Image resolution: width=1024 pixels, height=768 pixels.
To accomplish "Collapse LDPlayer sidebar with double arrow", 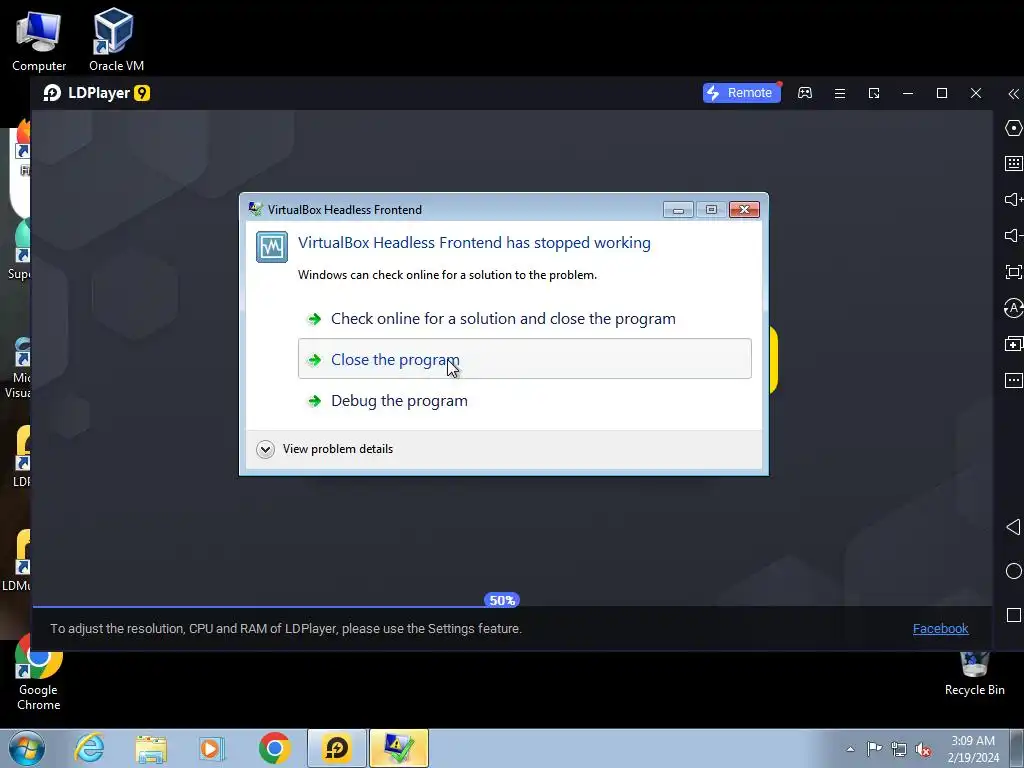I will click(1013, 94).
